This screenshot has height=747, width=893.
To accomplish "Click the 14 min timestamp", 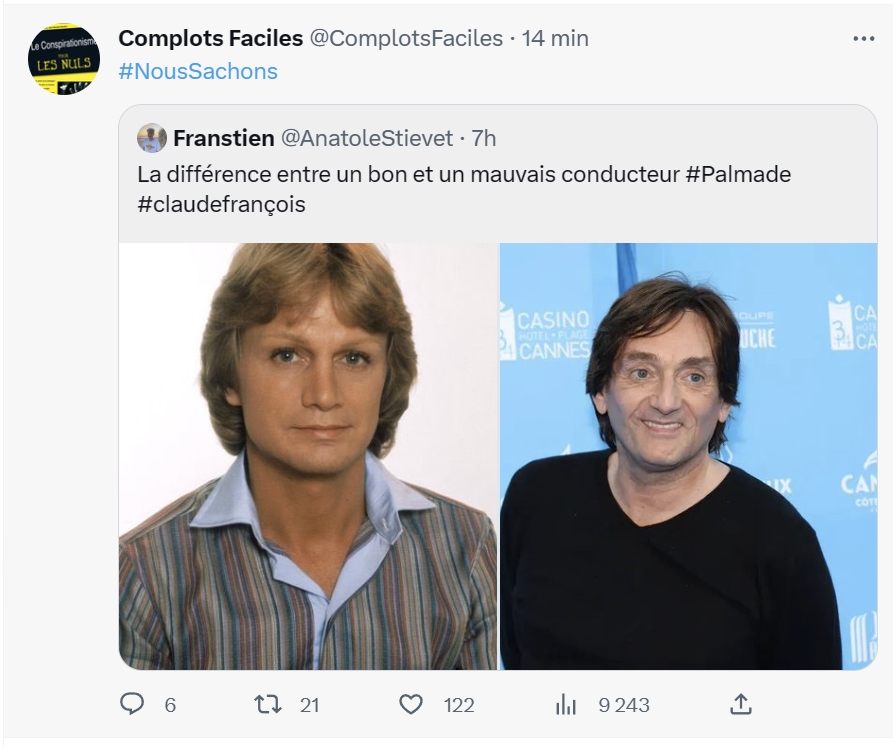I will pyautogui.click(x=555, y=38).
